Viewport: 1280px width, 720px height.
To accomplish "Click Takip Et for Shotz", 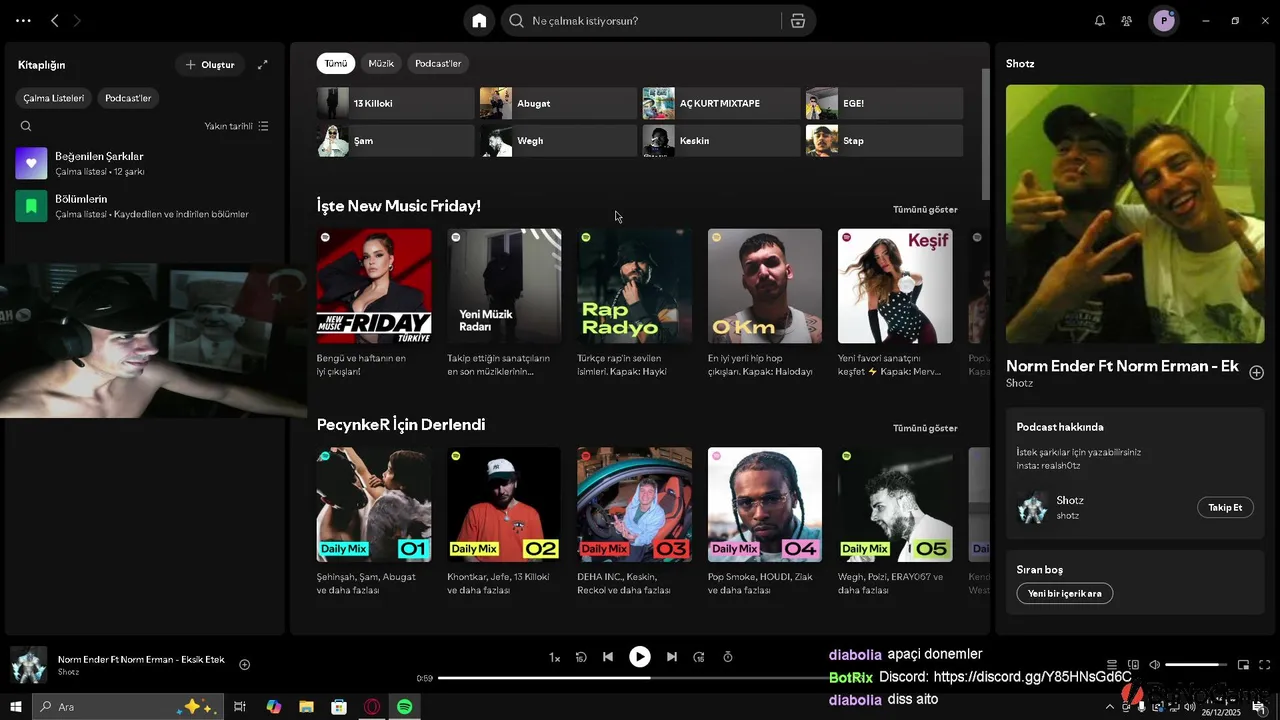I will pos(1225,508).
